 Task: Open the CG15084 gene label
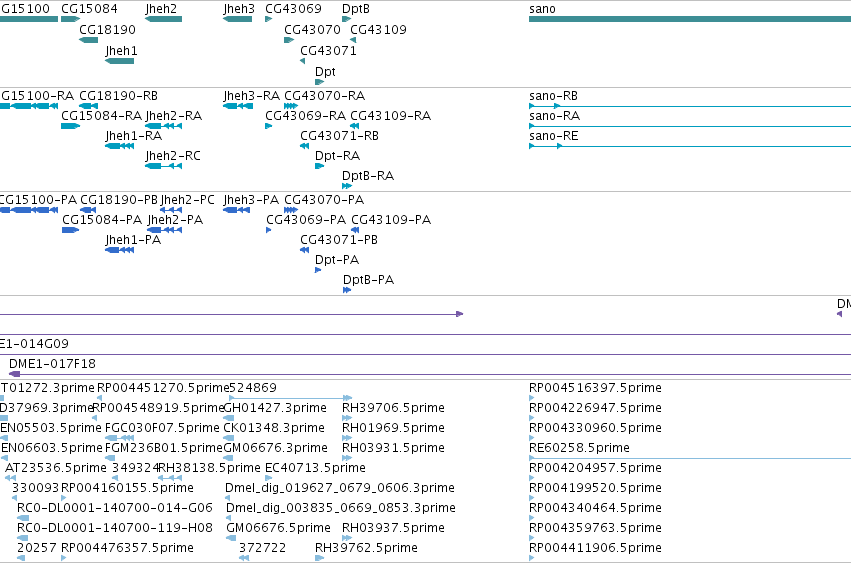(x=89, y=9)
